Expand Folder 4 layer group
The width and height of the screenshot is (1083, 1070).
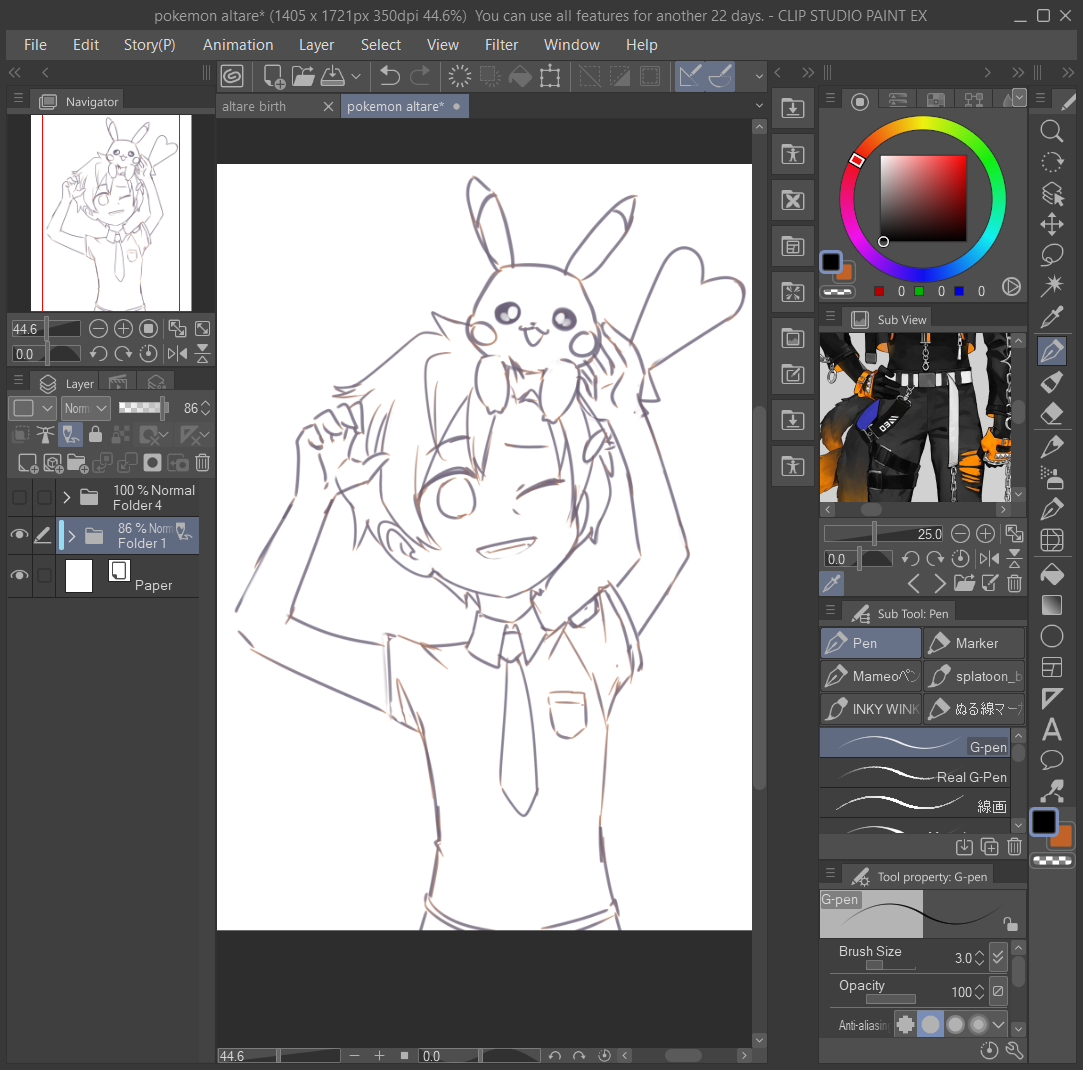66,497
